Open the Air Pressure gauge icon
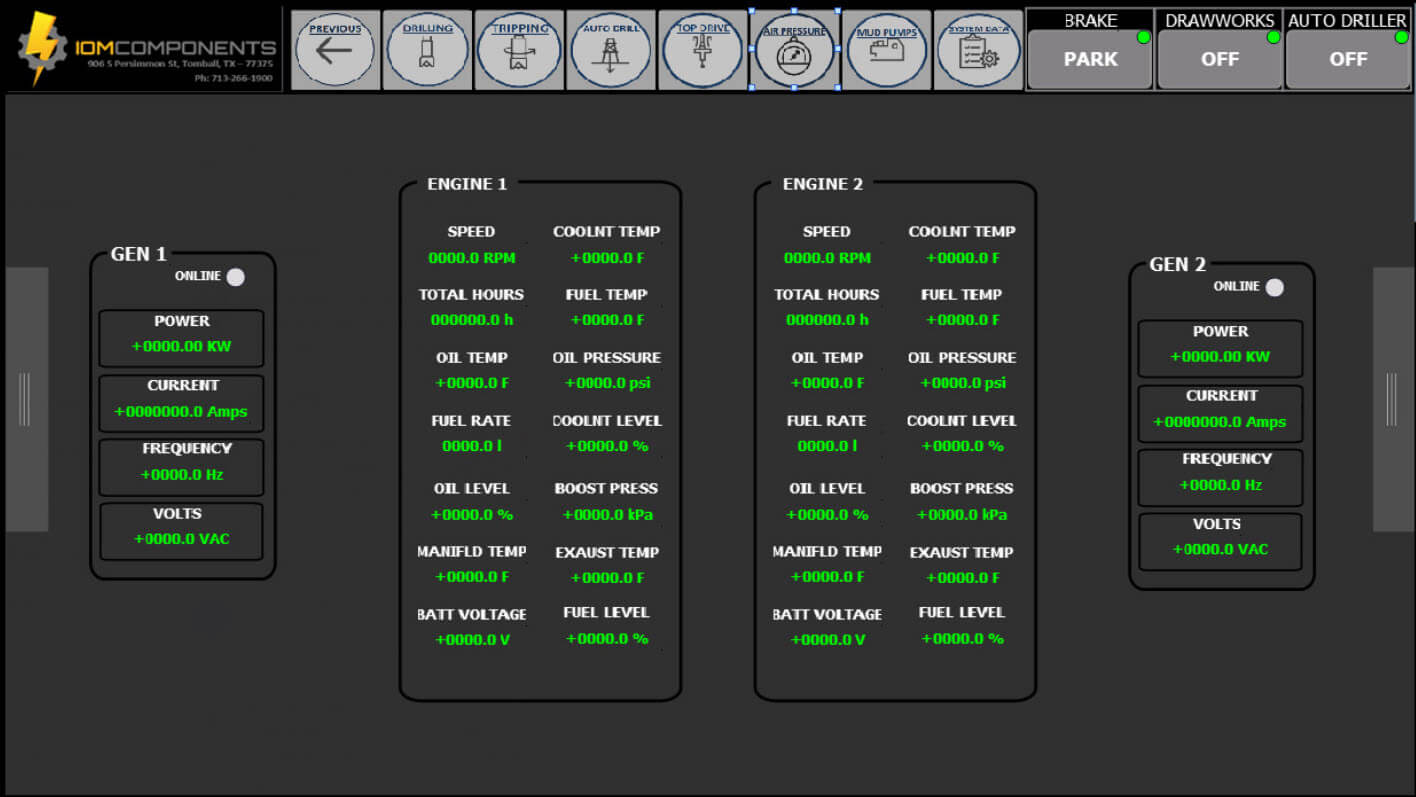 794,50
